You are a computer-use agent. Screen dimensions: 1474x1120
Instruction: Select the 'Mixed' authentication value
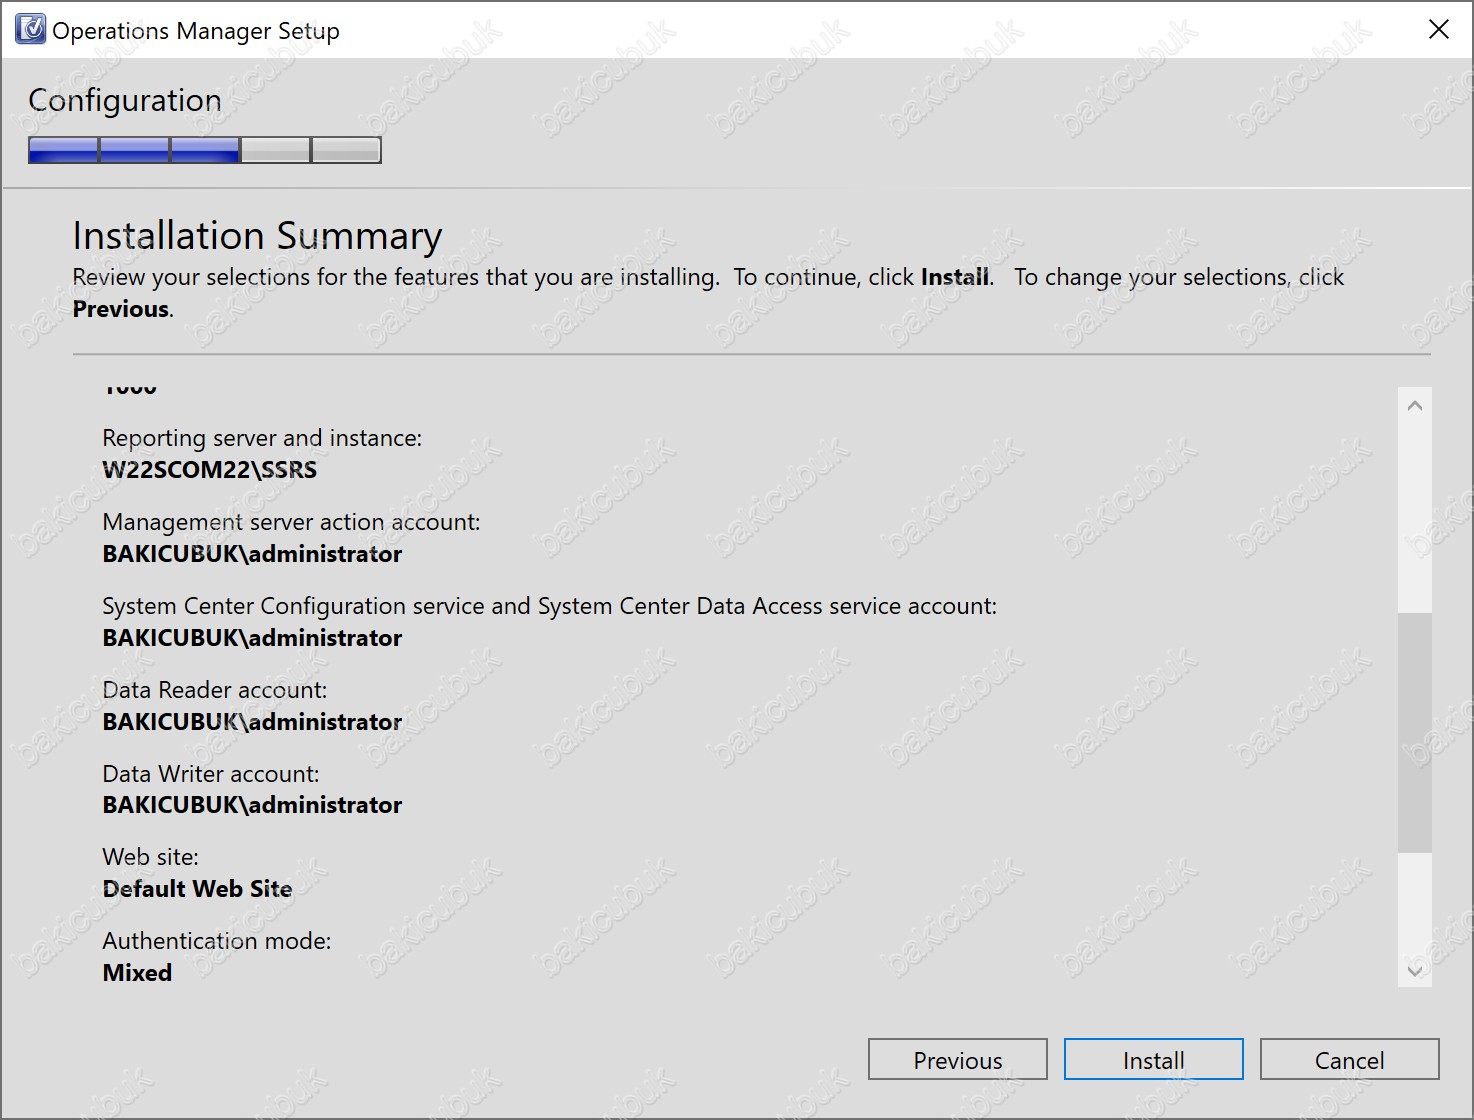tap(137, 973)
